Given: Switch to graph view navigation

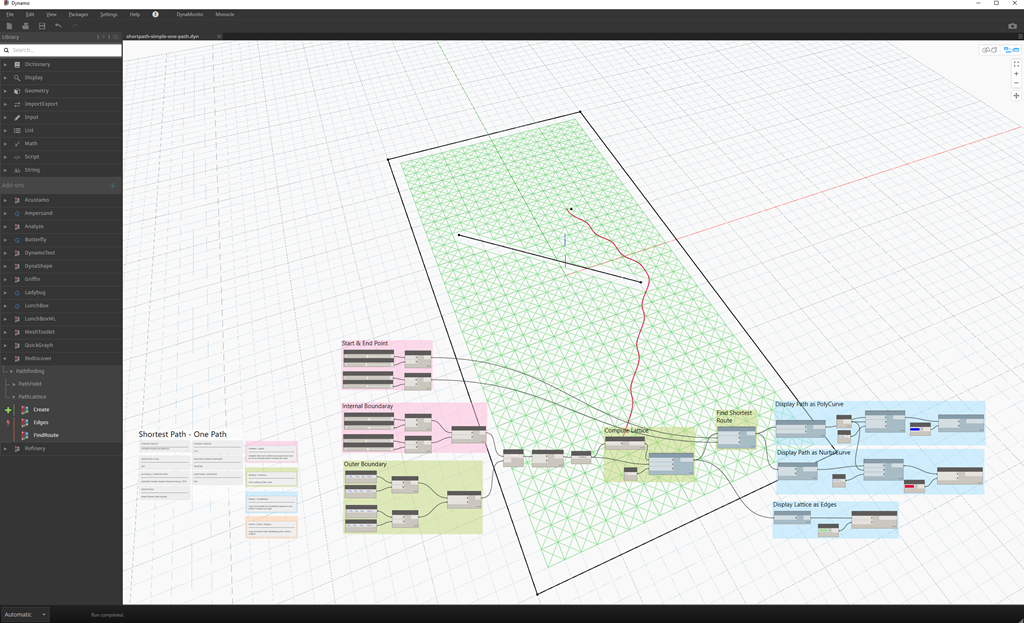Looking at the screenshot, I should pyautogui.click(x=1010, y=49).
